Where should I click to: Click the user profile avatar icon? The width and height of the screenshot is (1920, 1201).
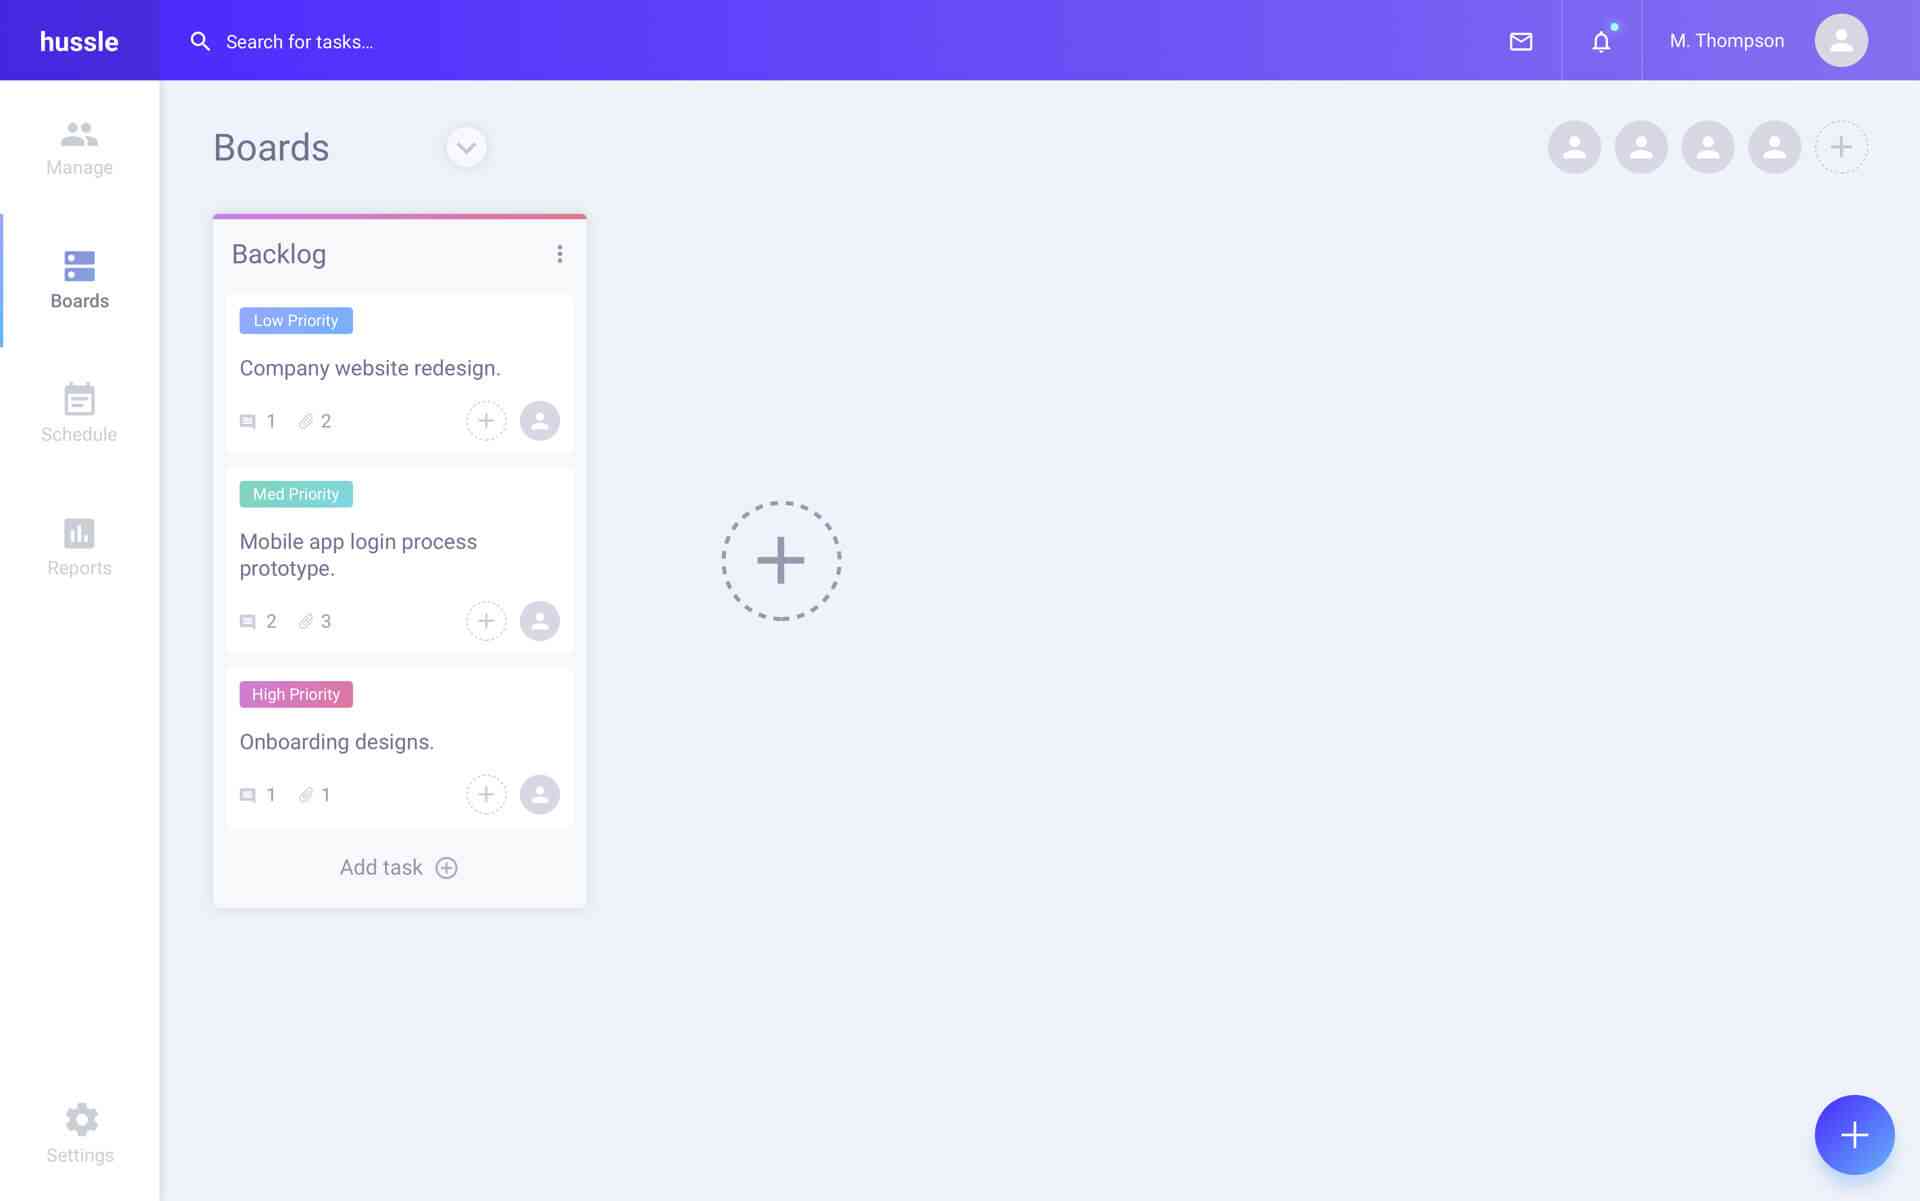pyautogui.click(x=1841, y=40)
